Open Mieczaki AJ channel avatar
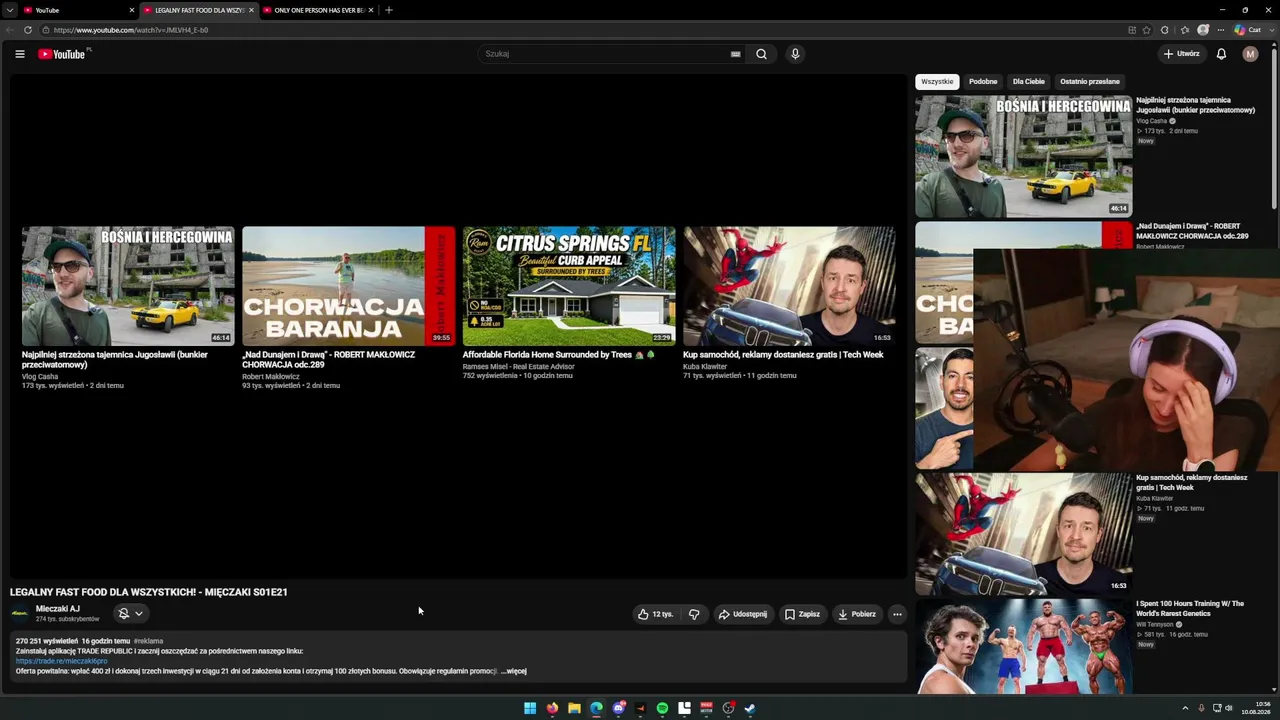 (20, 614)
